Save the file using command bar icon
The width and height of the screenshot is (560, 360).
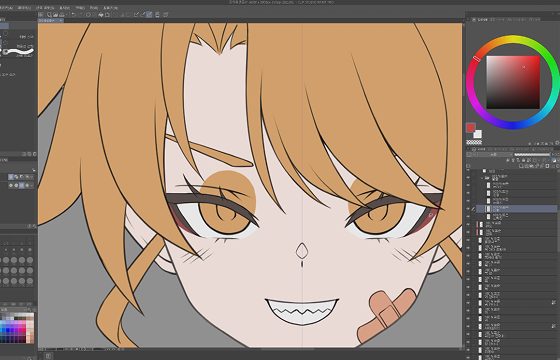coord(61,15)
